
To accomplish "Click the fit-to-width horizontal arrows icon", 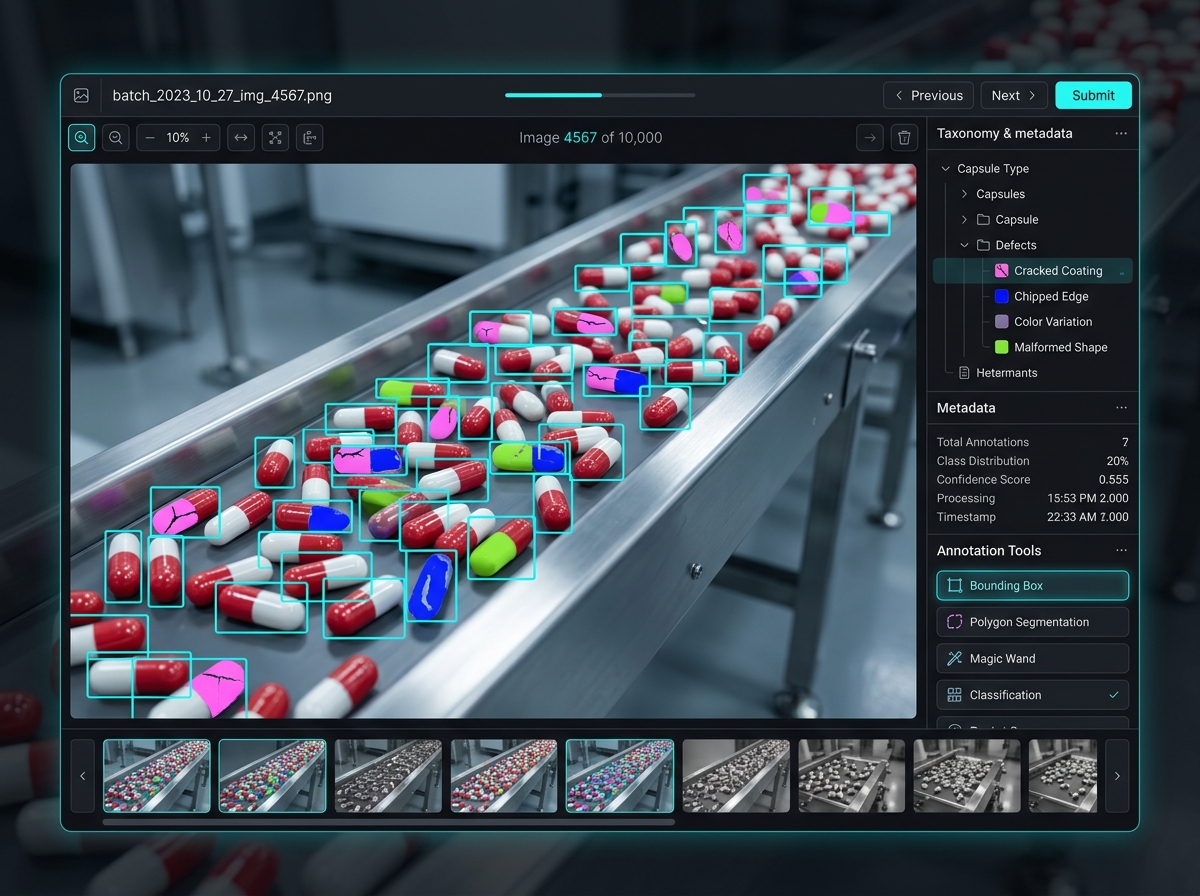I will 240,138.
